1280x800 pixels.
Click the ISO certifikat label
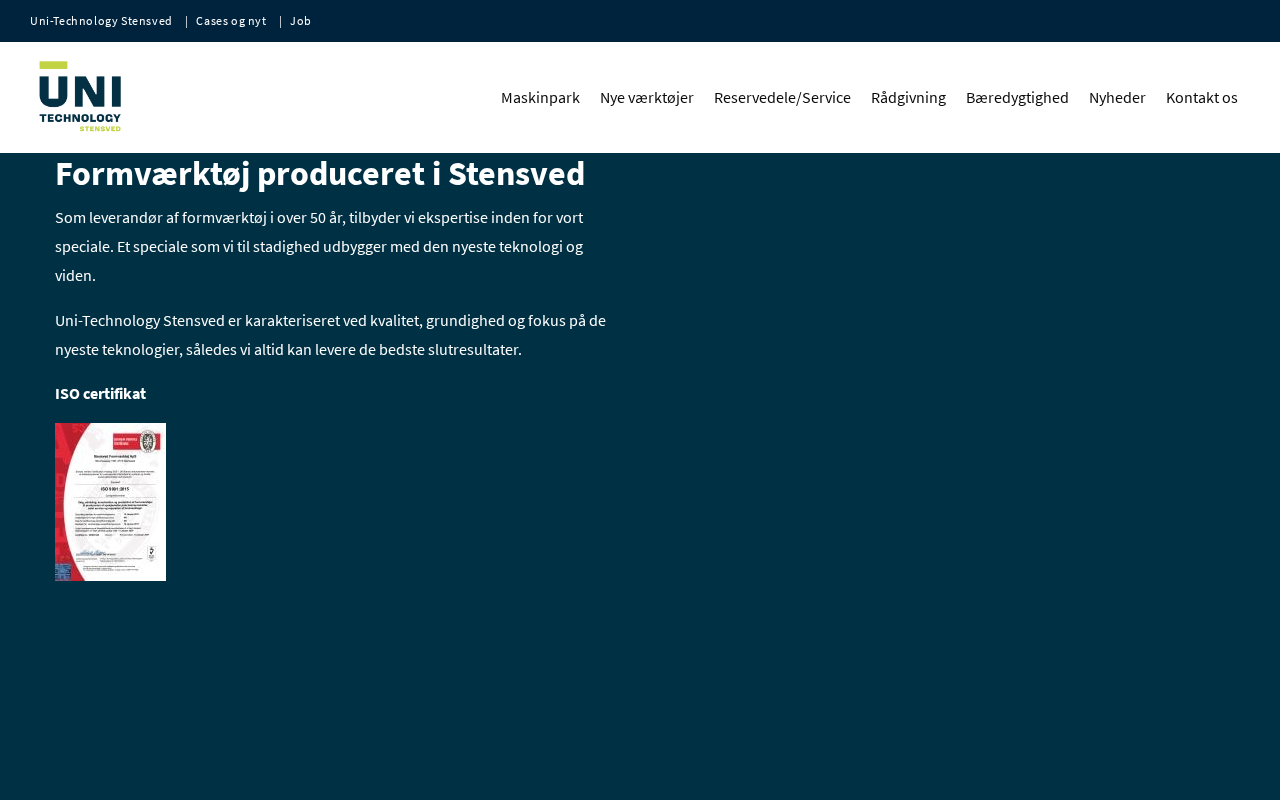[100, 393]
